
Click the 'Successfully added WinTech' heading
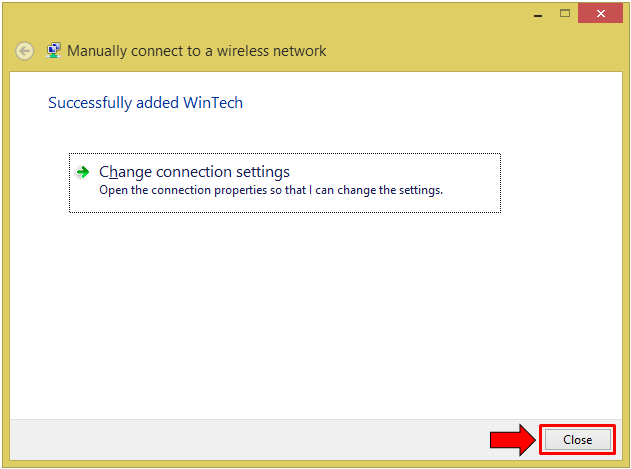pos(145,102)
